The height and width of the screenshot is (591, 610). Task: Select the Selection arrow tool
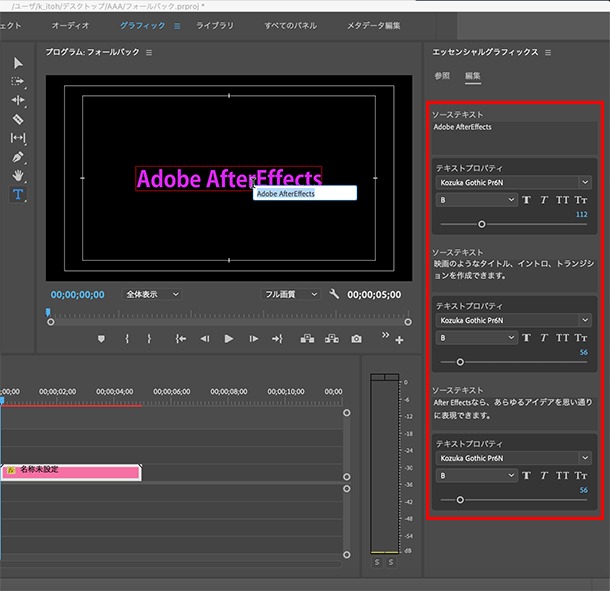[x=18, y=63]
